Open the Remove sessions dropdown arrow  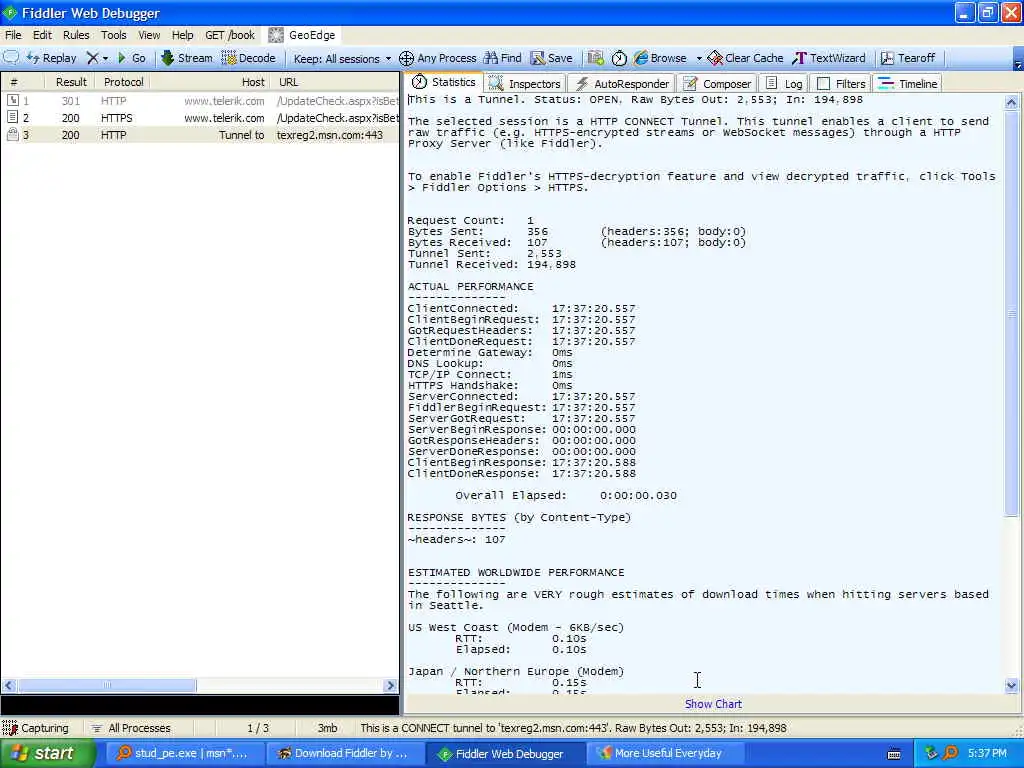click(105, 59)
